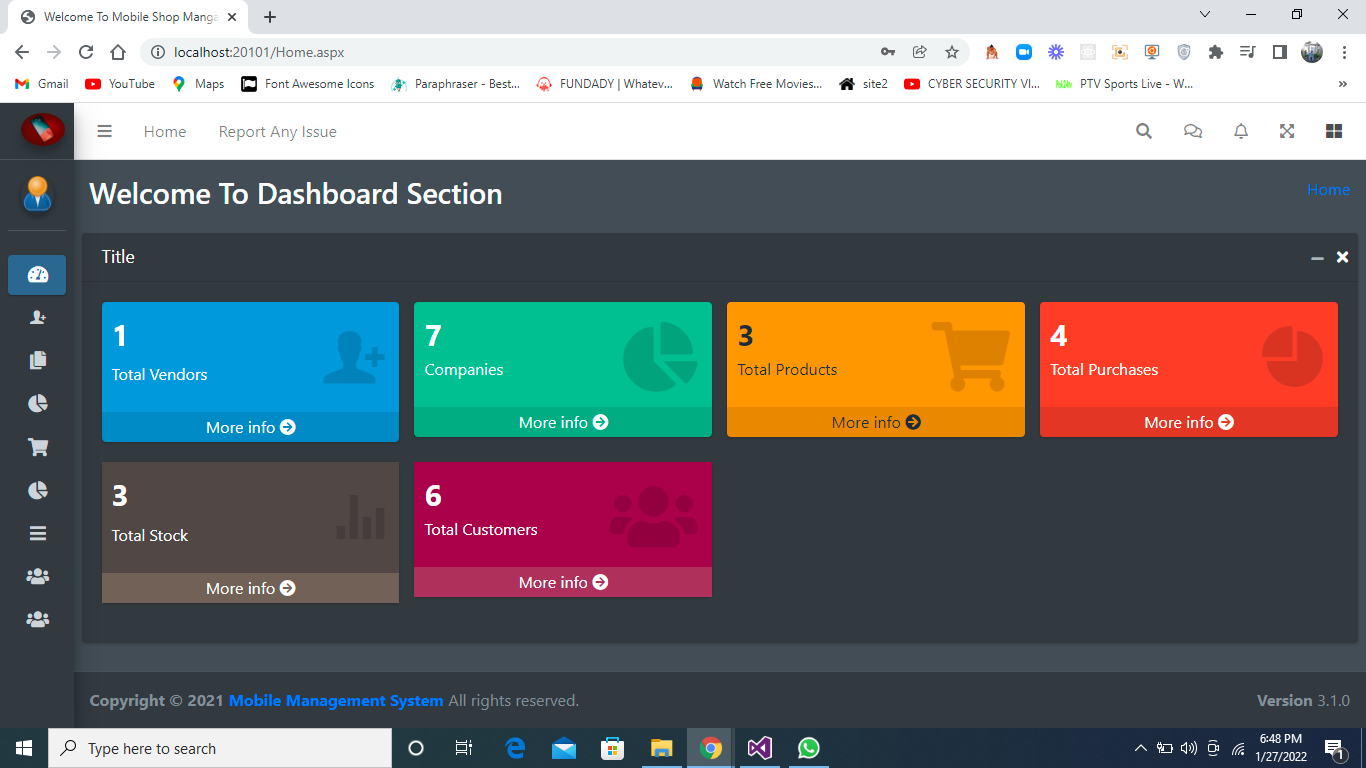Screen dimensions: 1366x768
Task: Open the Customers group icon in sidebar
Action: pos(37,576)
